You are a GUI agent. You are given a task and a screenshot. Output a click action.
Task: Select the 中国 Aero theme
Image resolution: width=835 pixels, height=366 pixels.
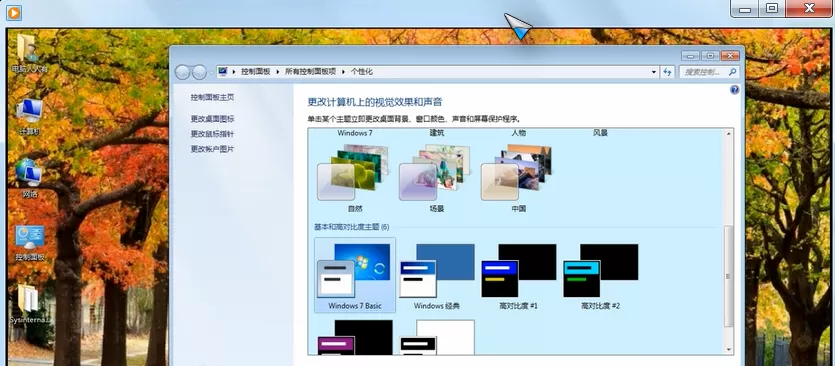coord(519,178)
